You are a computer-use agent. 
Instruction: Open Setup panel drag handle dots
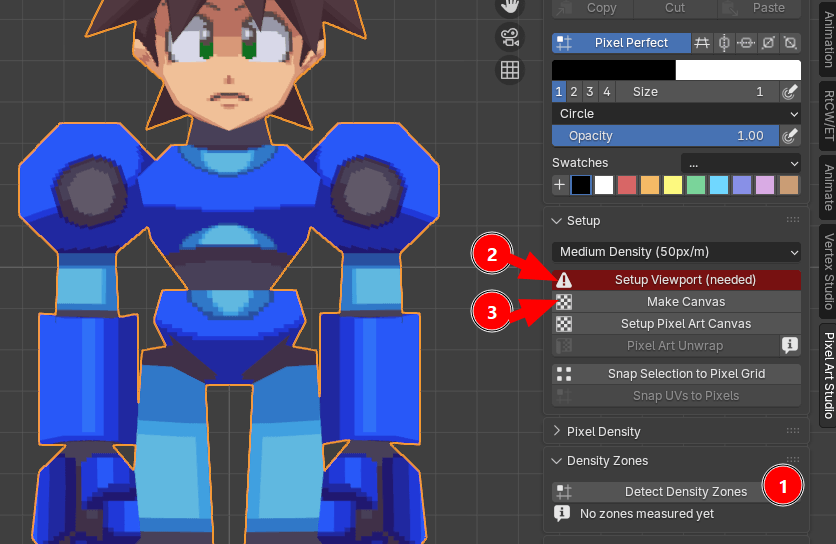coord(793,220)
